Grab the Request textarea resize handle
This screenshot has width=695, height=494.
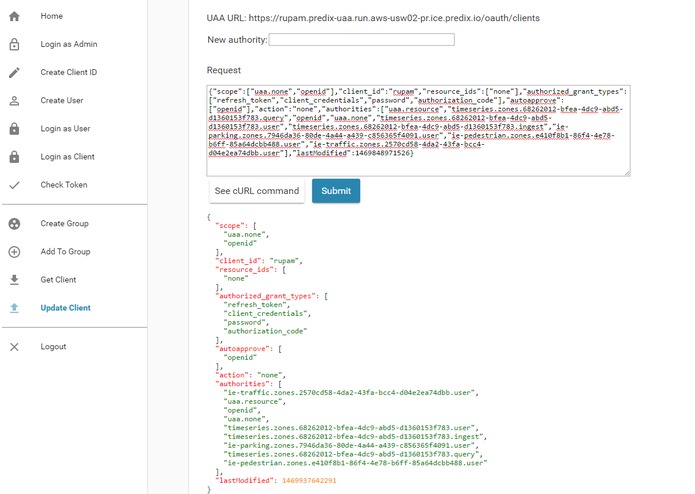tap(627, 173)
